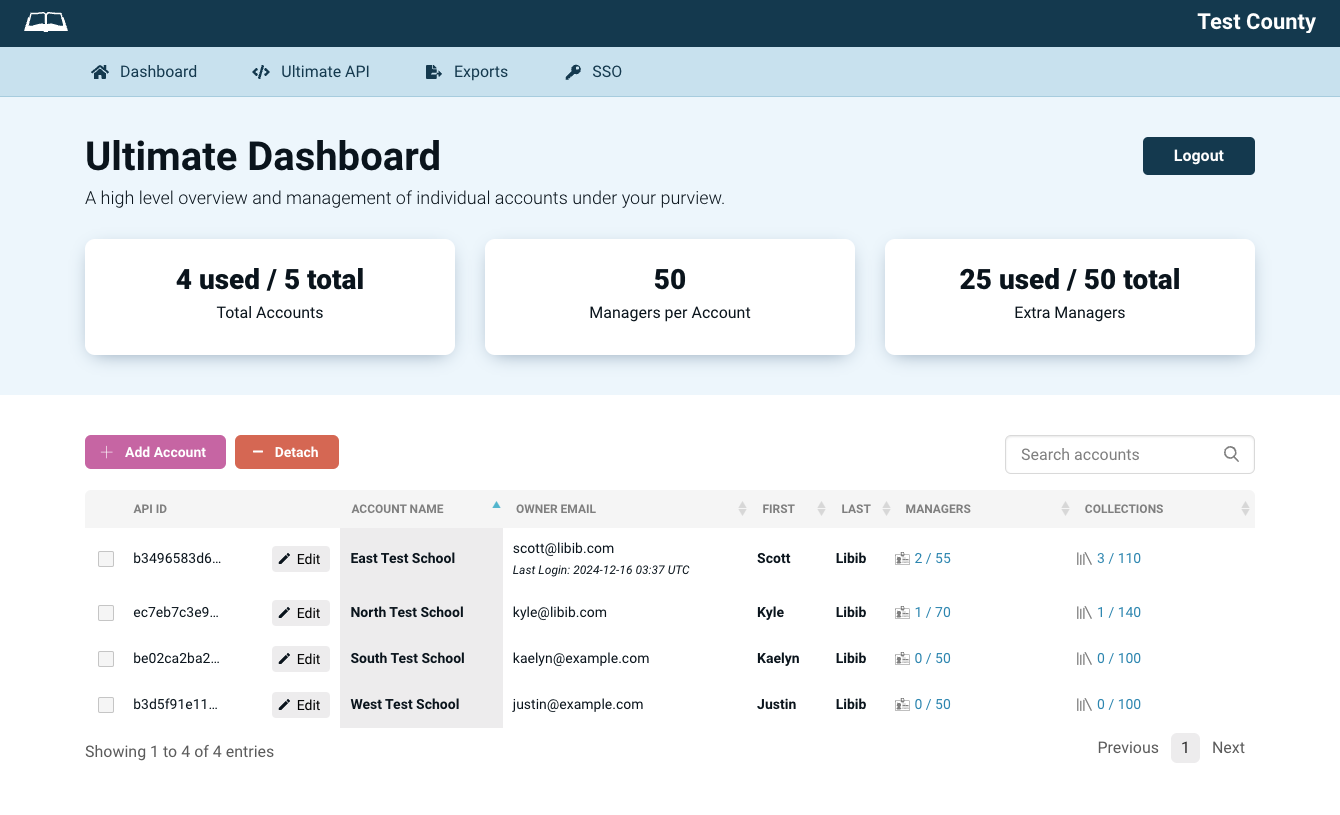Viewport: 1340px width, 815px height.
Task: Select the checkbox beside South Test School
Action: tap(106, 659)
